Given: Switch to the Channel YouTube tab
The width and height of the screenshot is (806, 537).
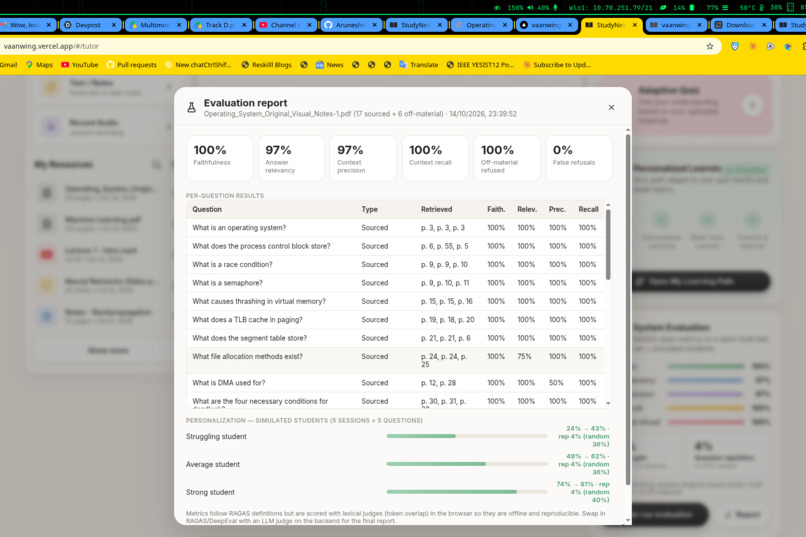Looking at the screenshot, I should coord(284,25).
